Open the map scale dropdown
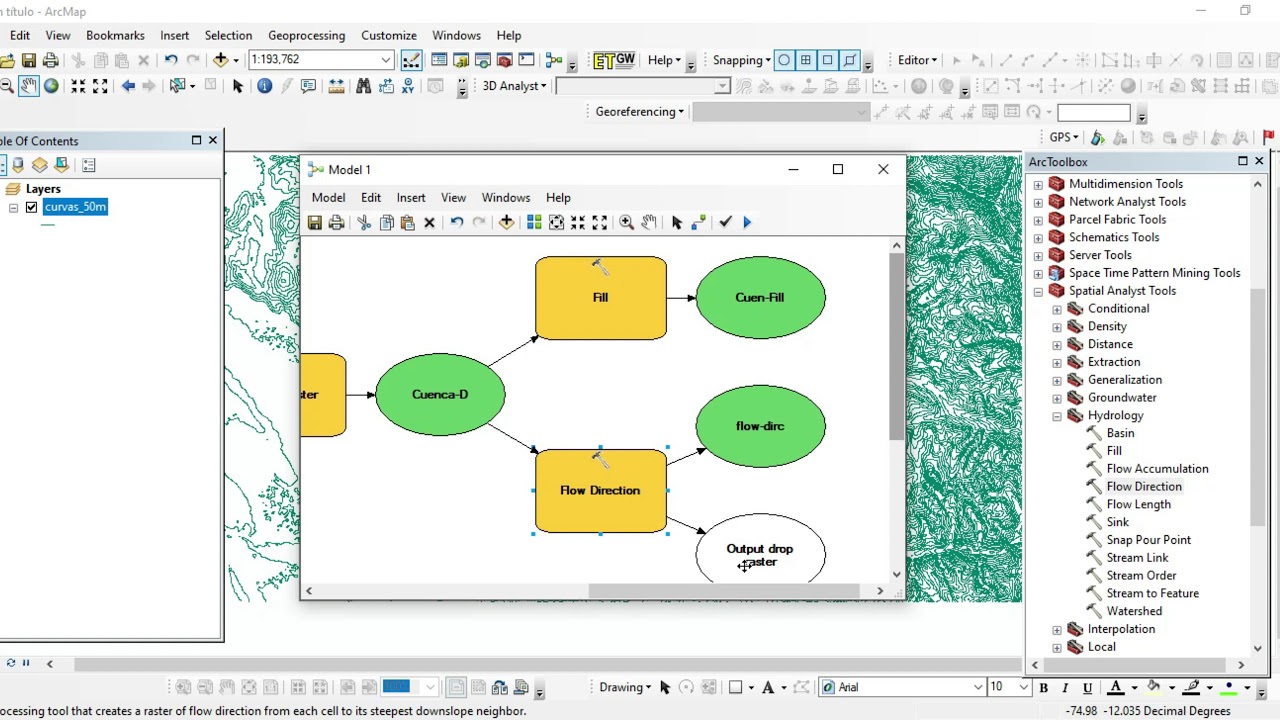Viewport: 1280px width, 720px height. tap(385, 60)
